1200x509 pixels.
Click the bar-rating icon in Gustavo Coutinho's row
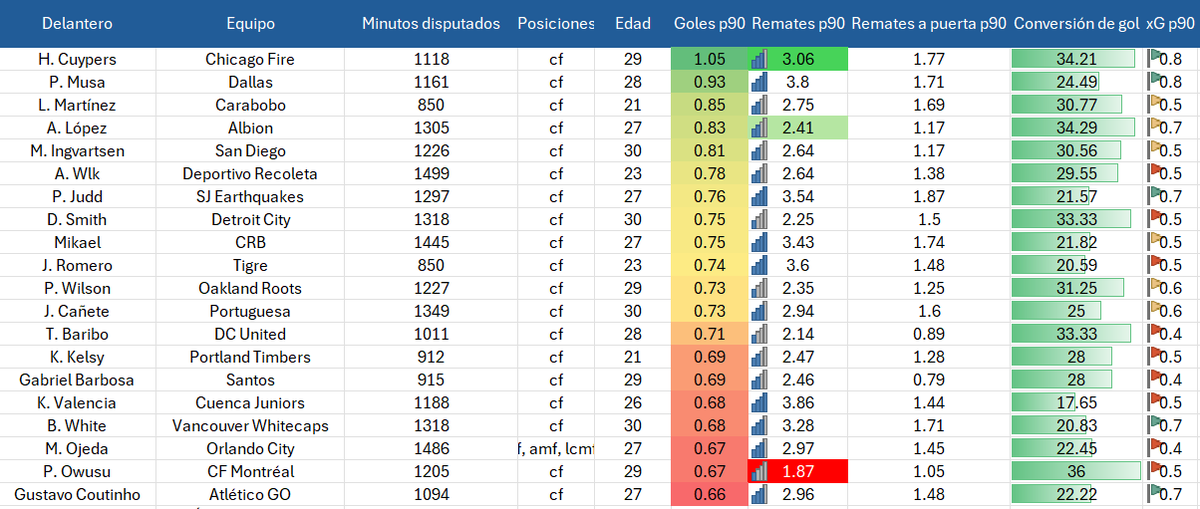pyautogui.click(x=758, y=495)
